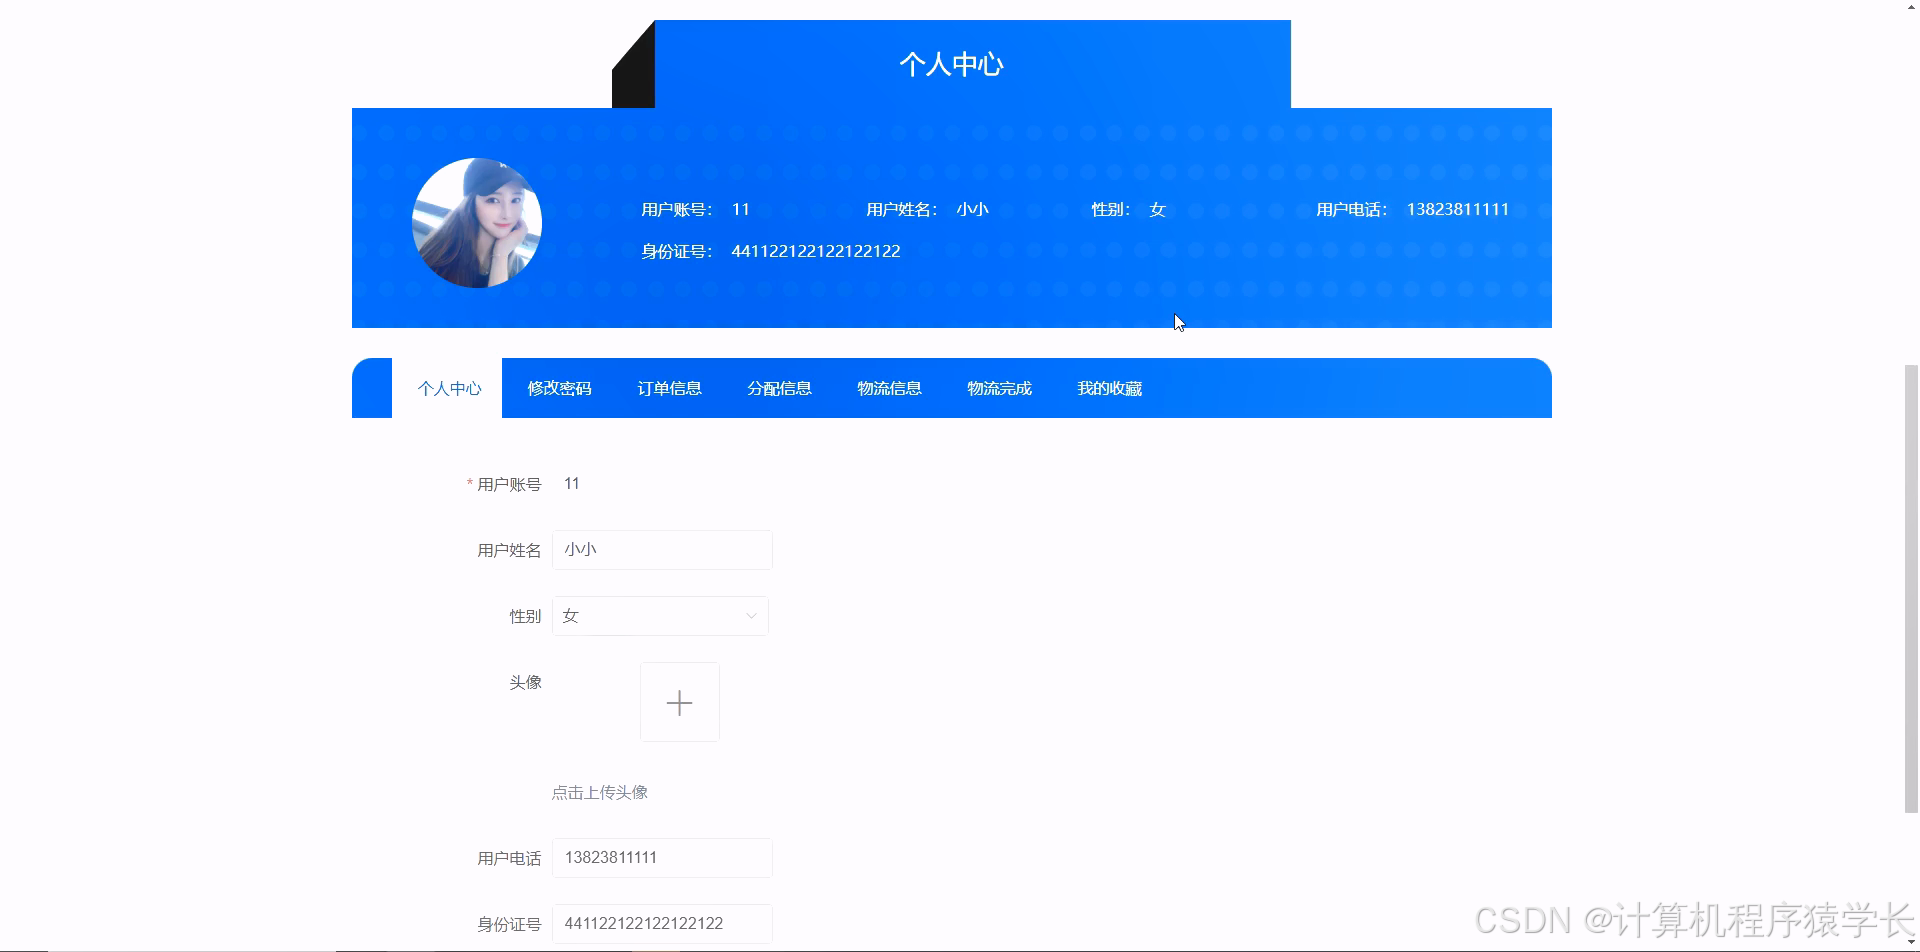The height and width of the screenshot is (952, 1920).
Task: Click the 个人中心 page title header
Action: point(950,63)
